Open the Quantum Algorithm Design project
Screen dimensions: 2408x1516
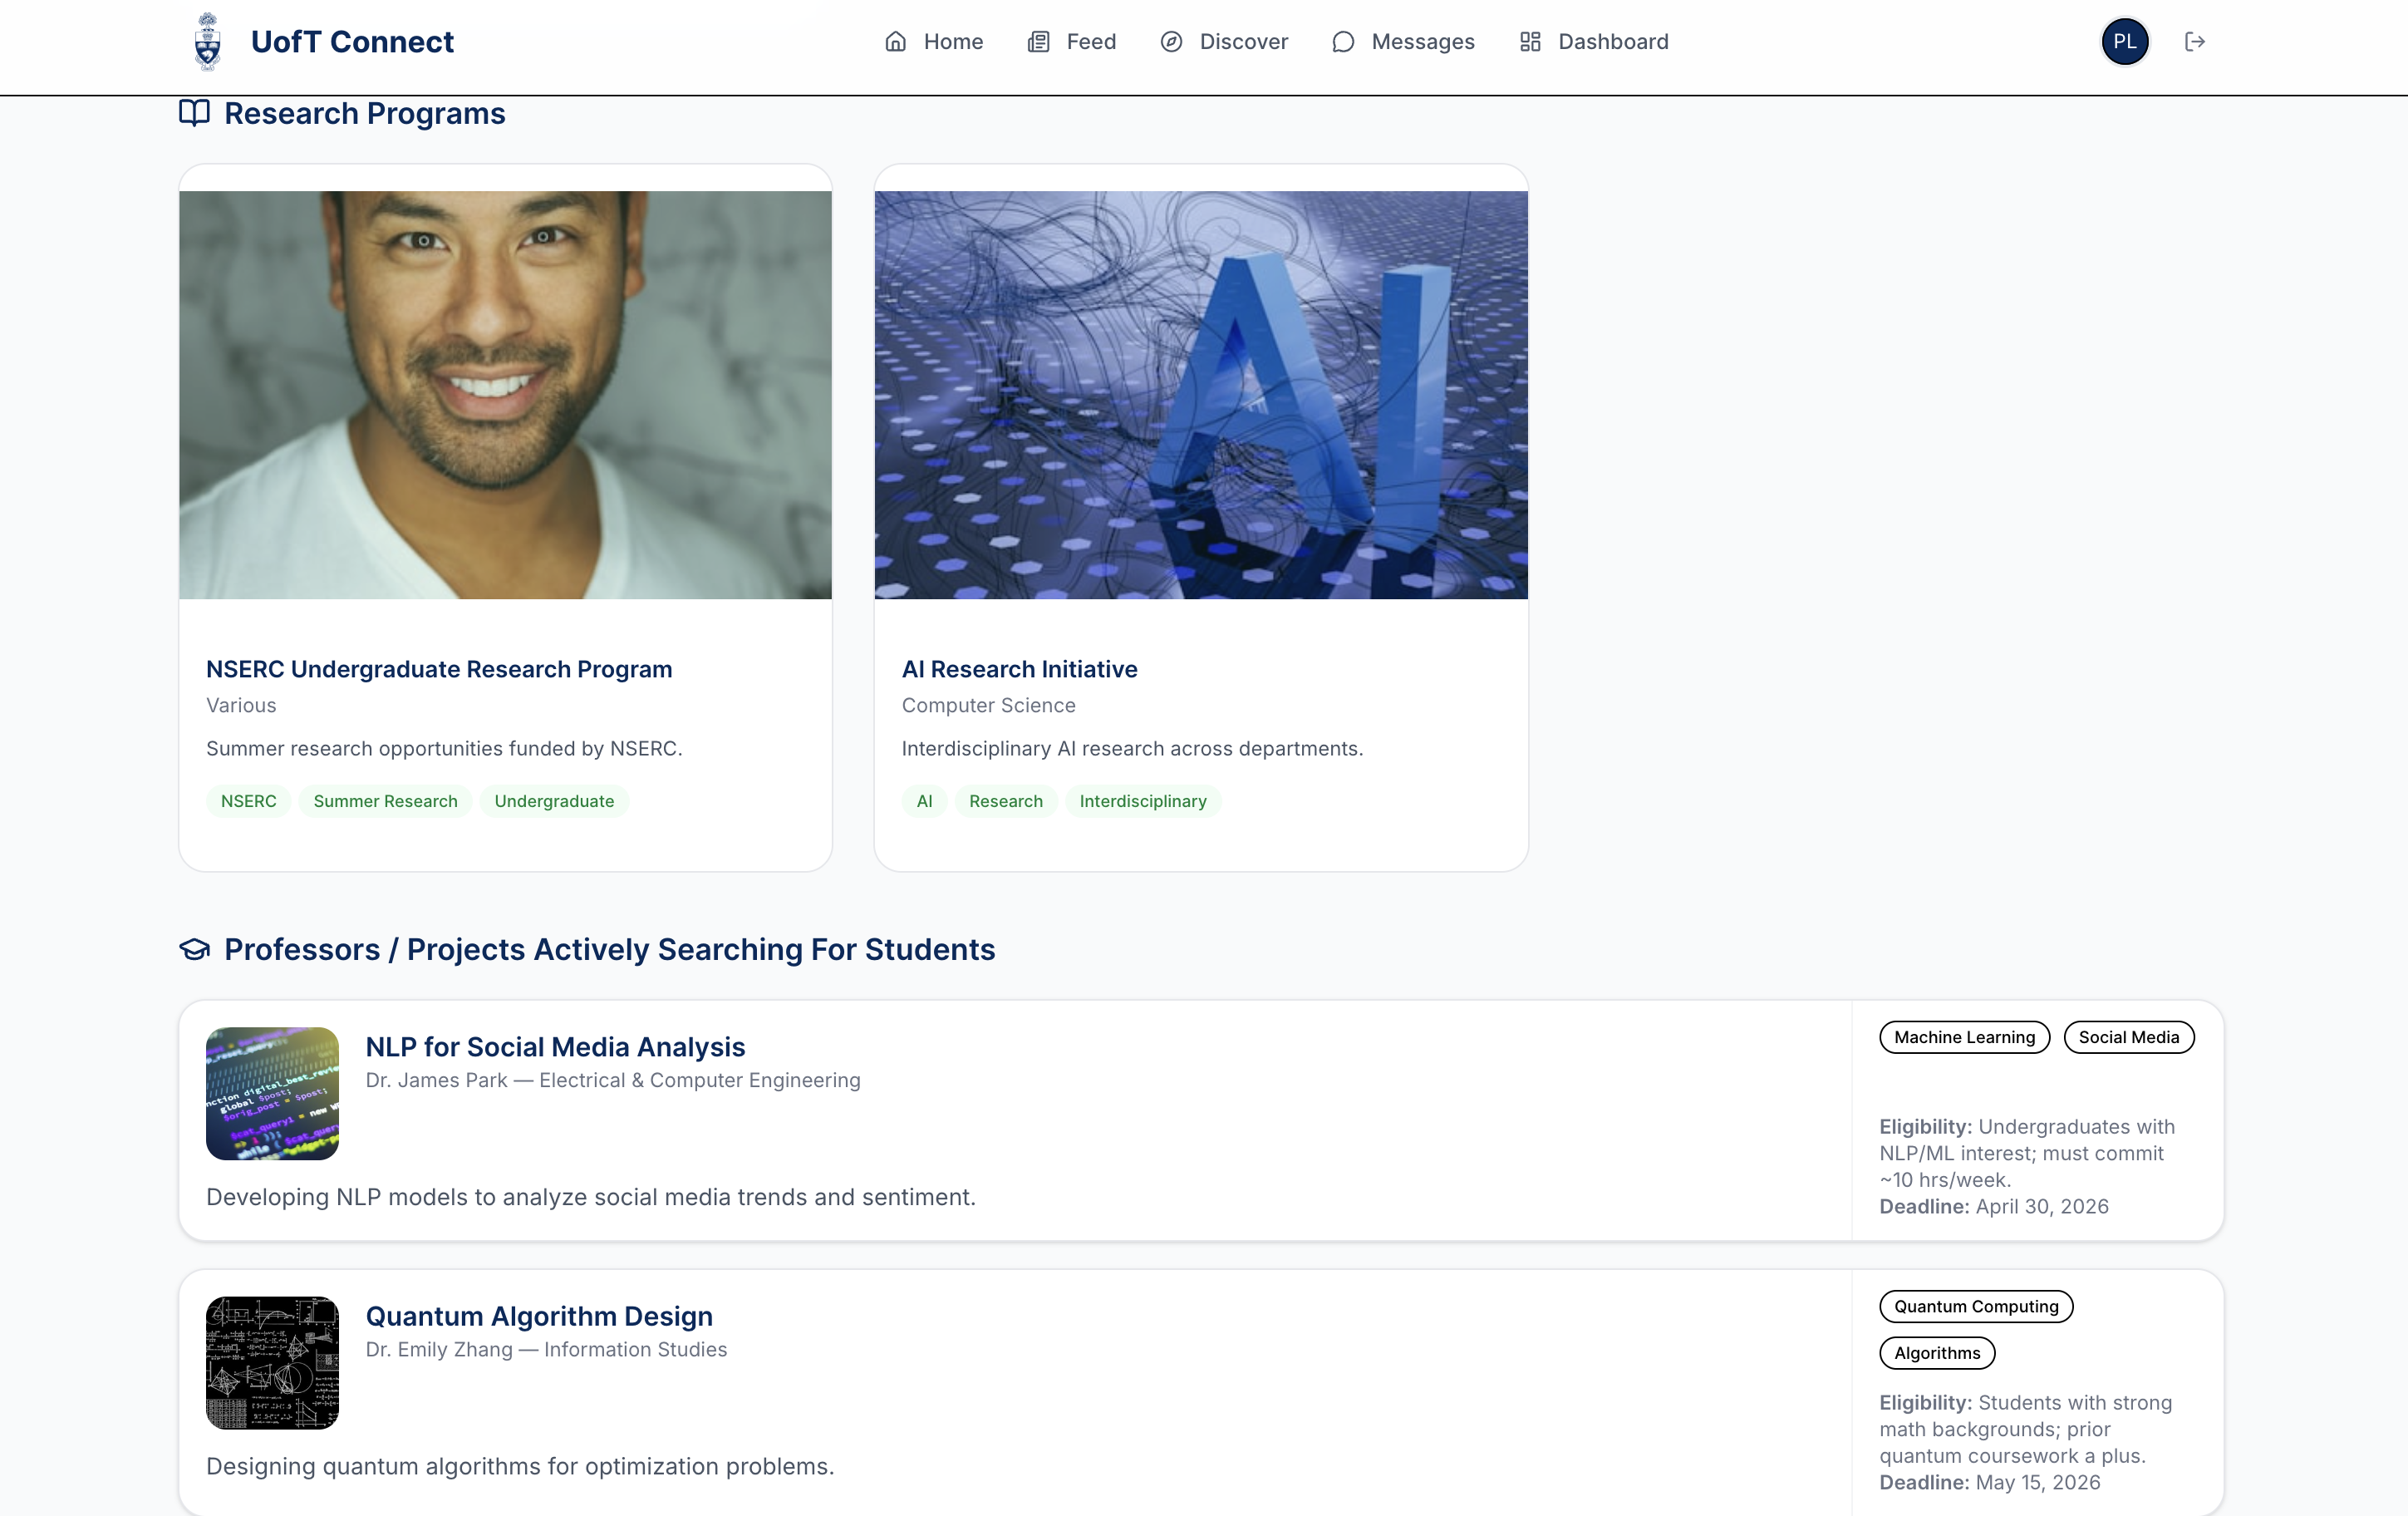(x=539, y=1316)
